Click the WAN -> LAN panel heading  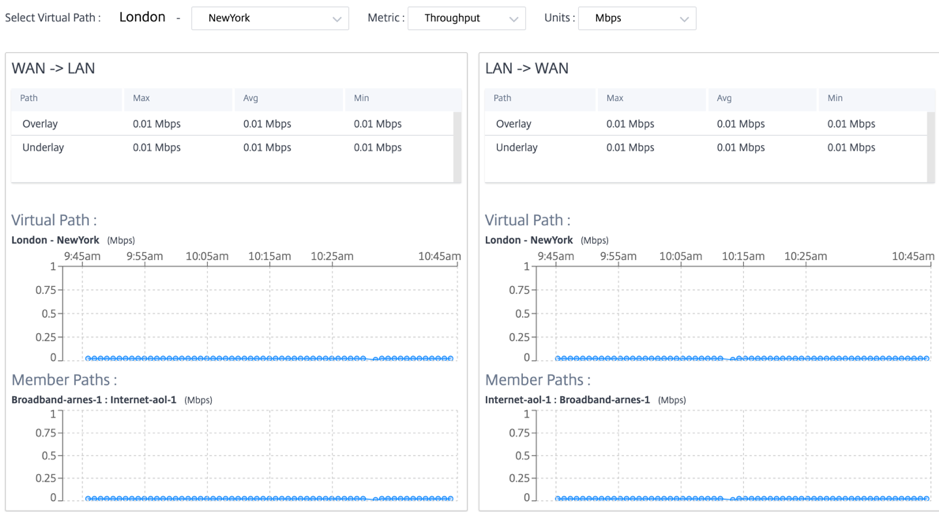click(x=53, y=68)
